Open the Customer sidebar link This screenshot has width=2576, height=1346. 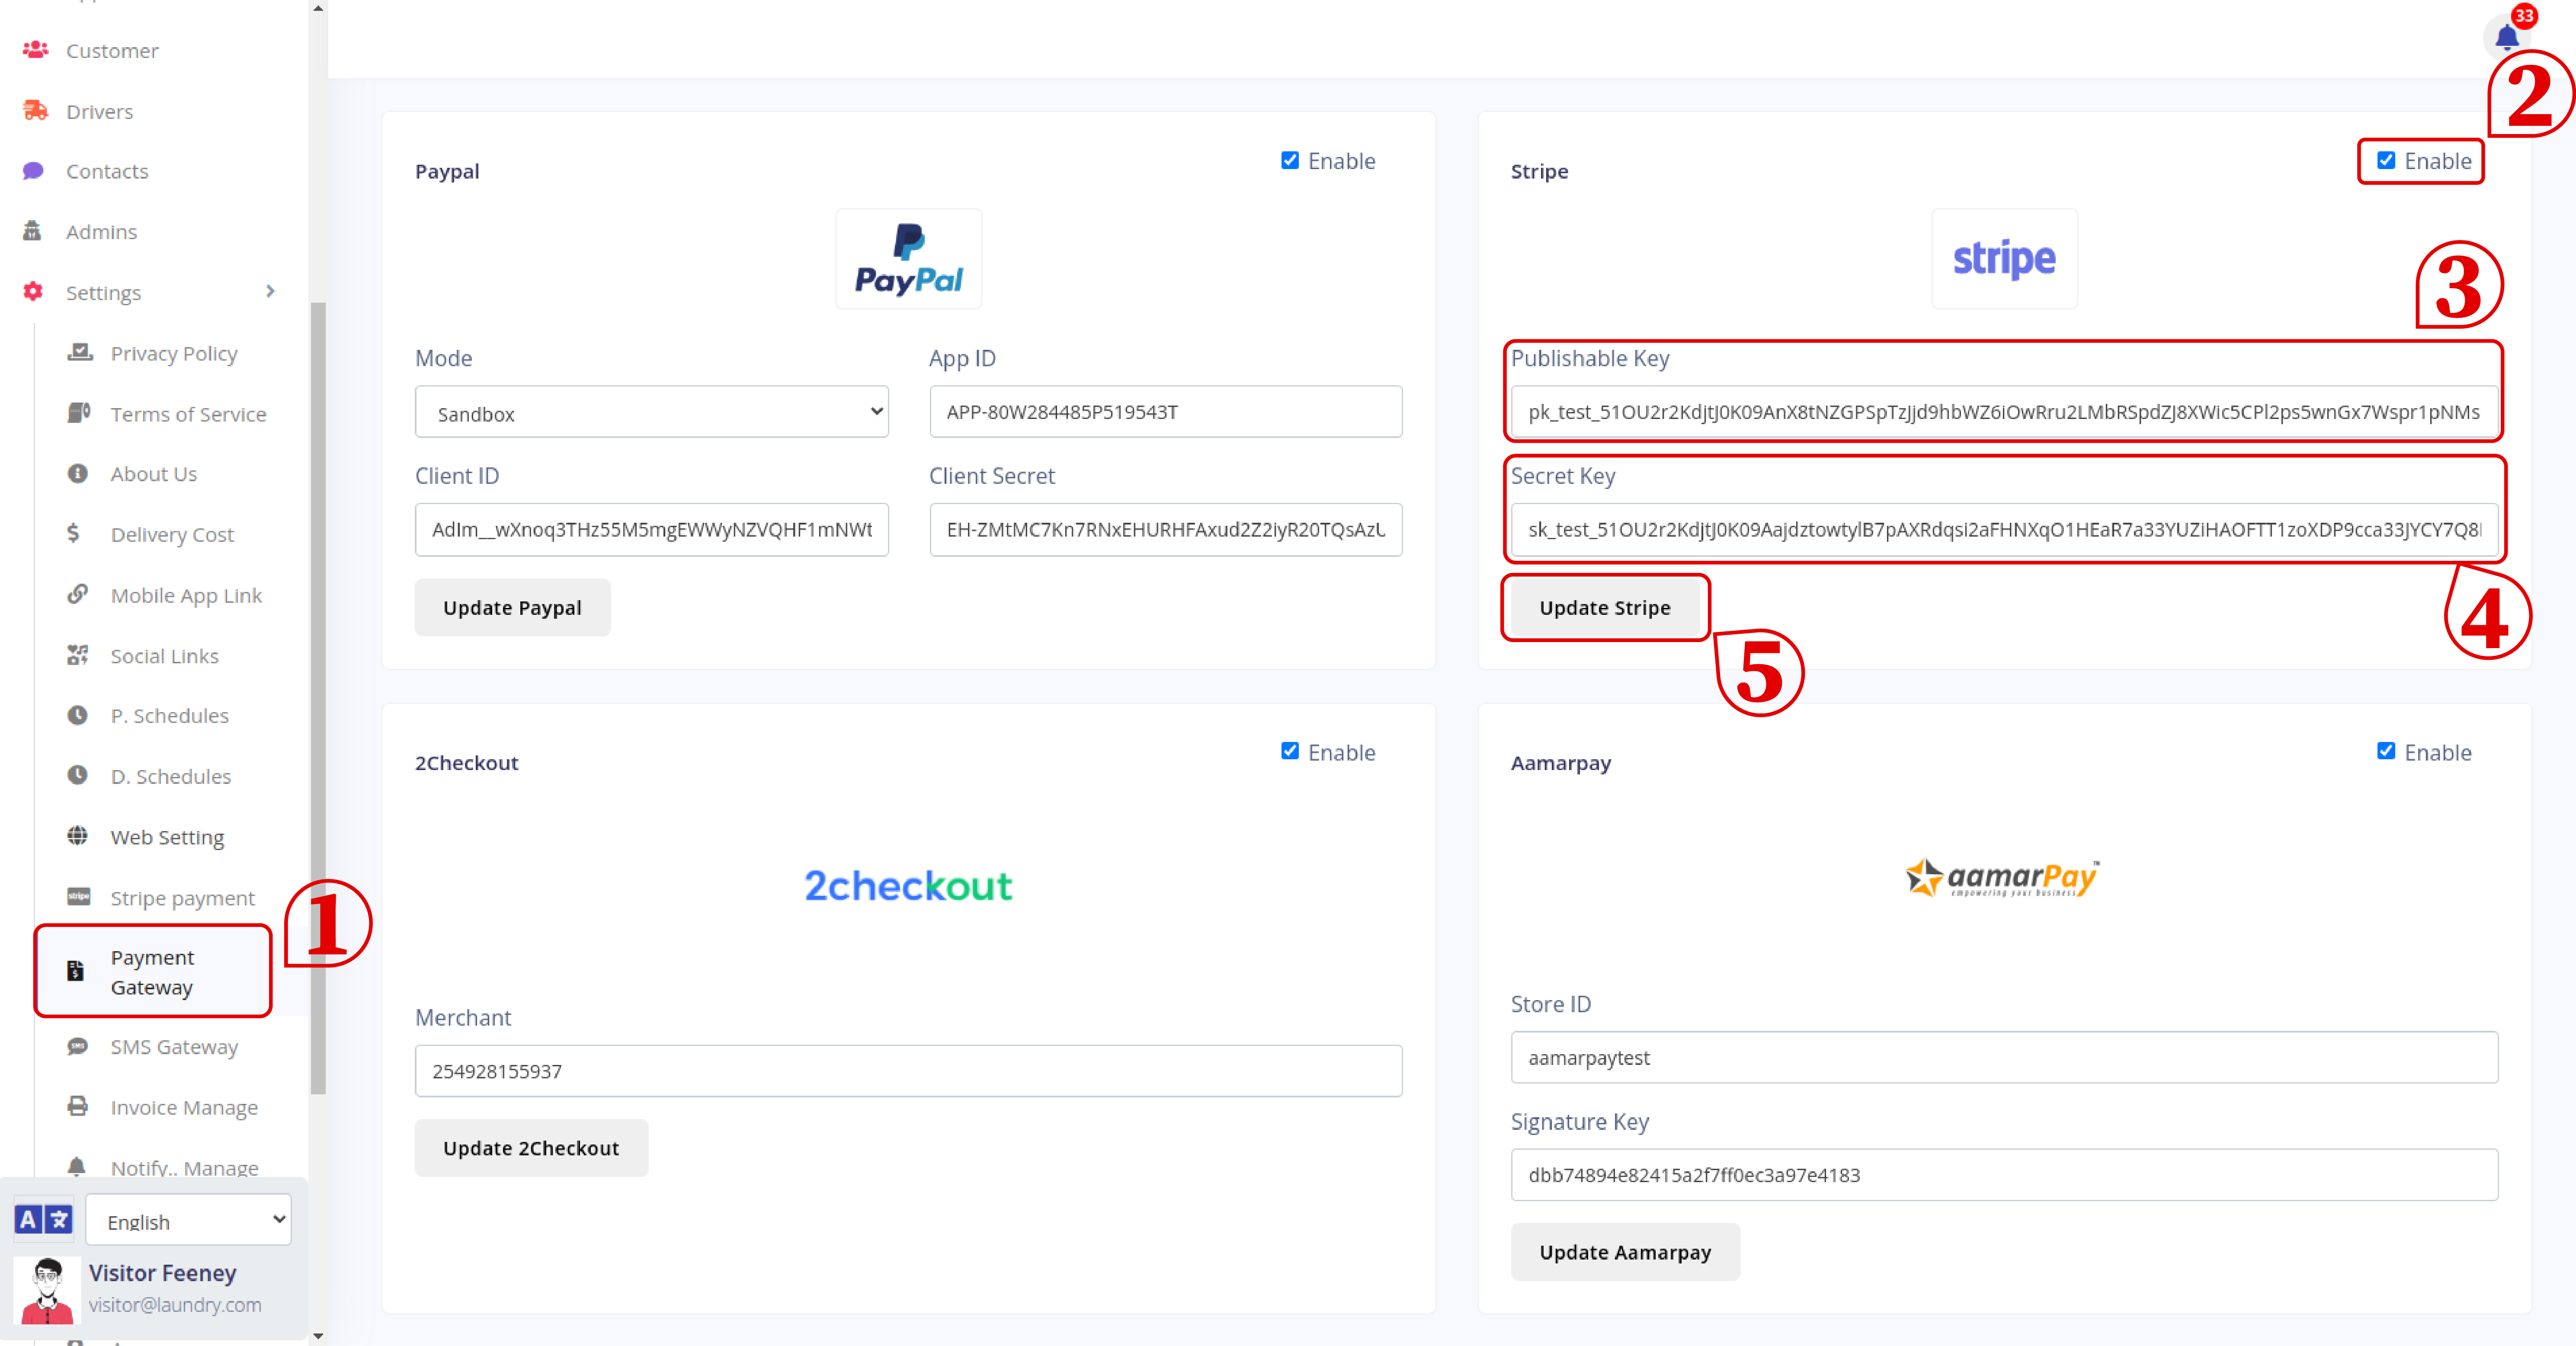click(112, 51)
